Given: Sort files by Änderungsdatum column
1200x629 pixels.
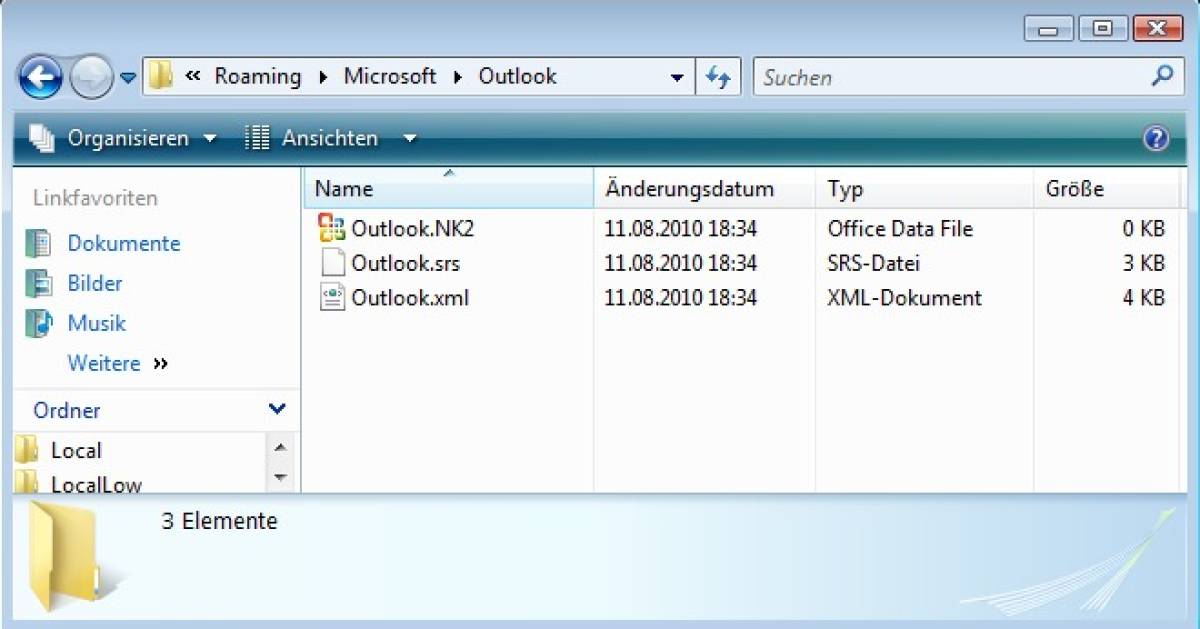Looking at the screenshot, I should point(705,188).
